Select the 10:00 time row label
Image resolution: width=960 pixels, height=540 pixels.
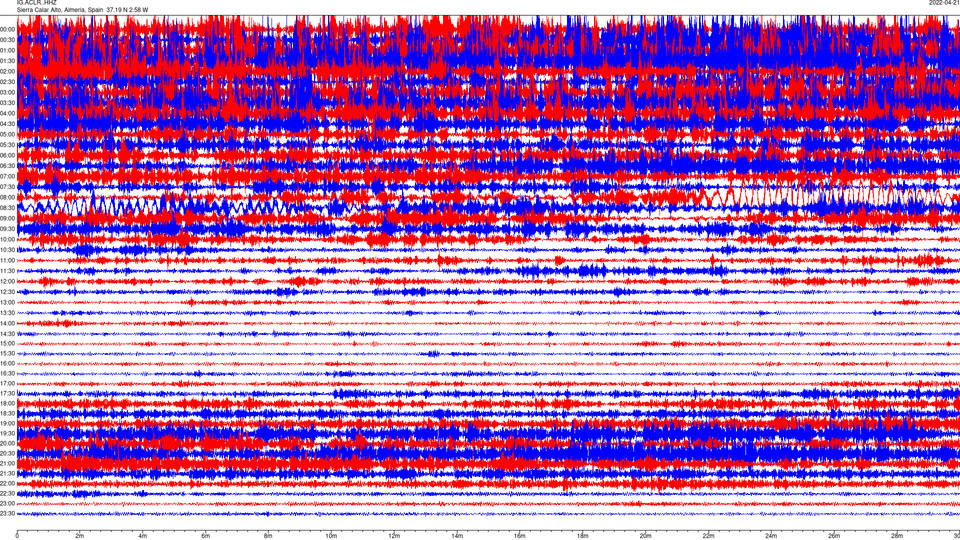pyautogui.click(x=7, y=239)
